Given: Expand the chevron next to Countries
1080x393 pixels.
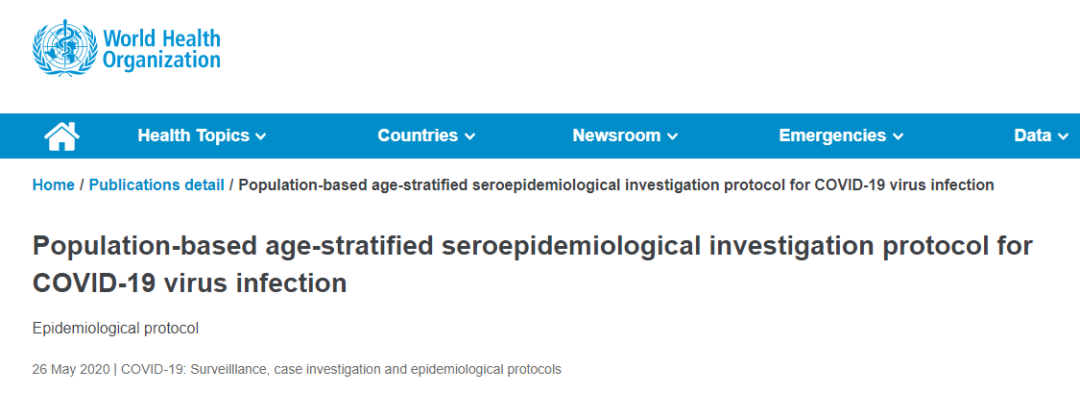Looking at the screenshot, I should click(470, 137).
